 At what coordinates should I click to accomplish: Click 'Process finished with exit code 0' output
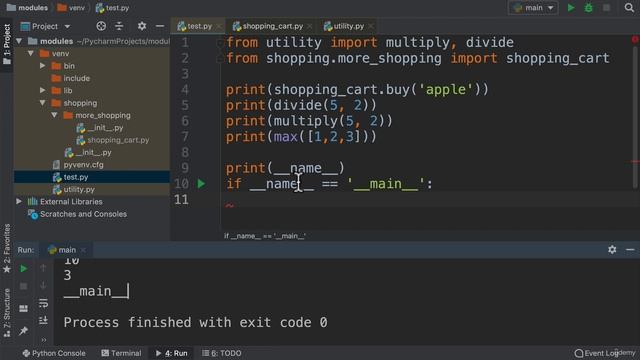click(196, 322)
